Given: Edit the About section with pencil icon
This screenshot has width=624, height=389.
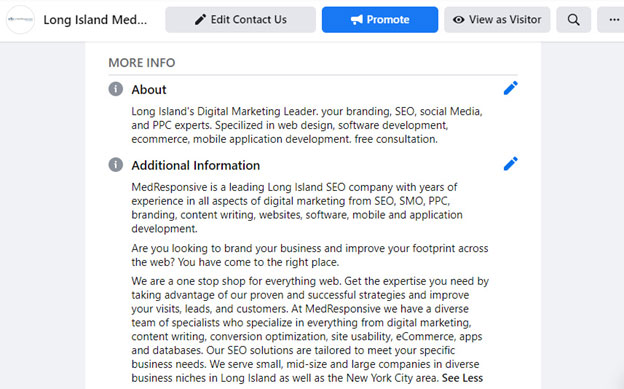Looking at the screenshot, I should click(x=511, y=88).
